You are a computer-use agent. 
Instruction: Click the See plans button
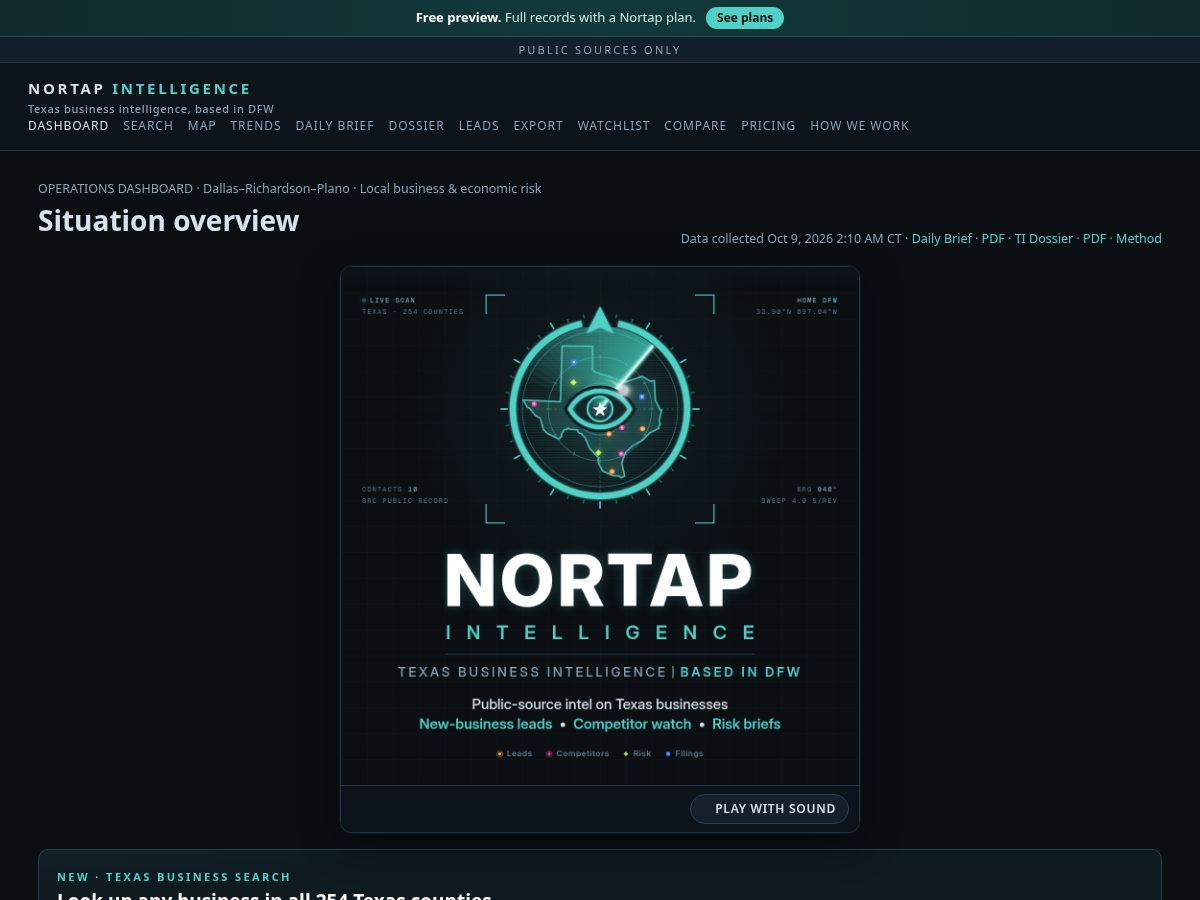click(x=745, y=18)
